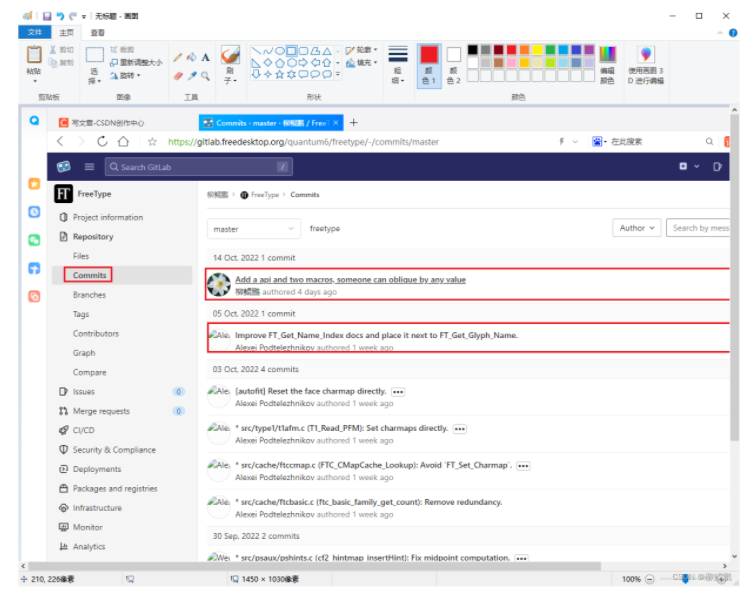Choose the Rectangle shape in shapes gallery
The image size is (751, 598).
coord(291,51)
